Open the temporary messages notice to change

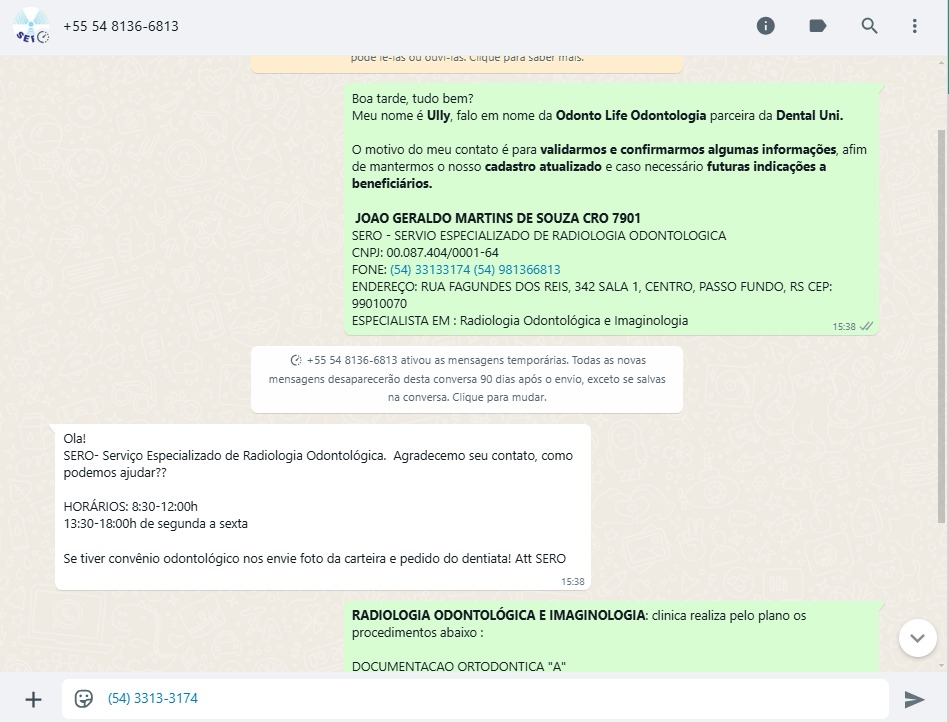point(467,379)
